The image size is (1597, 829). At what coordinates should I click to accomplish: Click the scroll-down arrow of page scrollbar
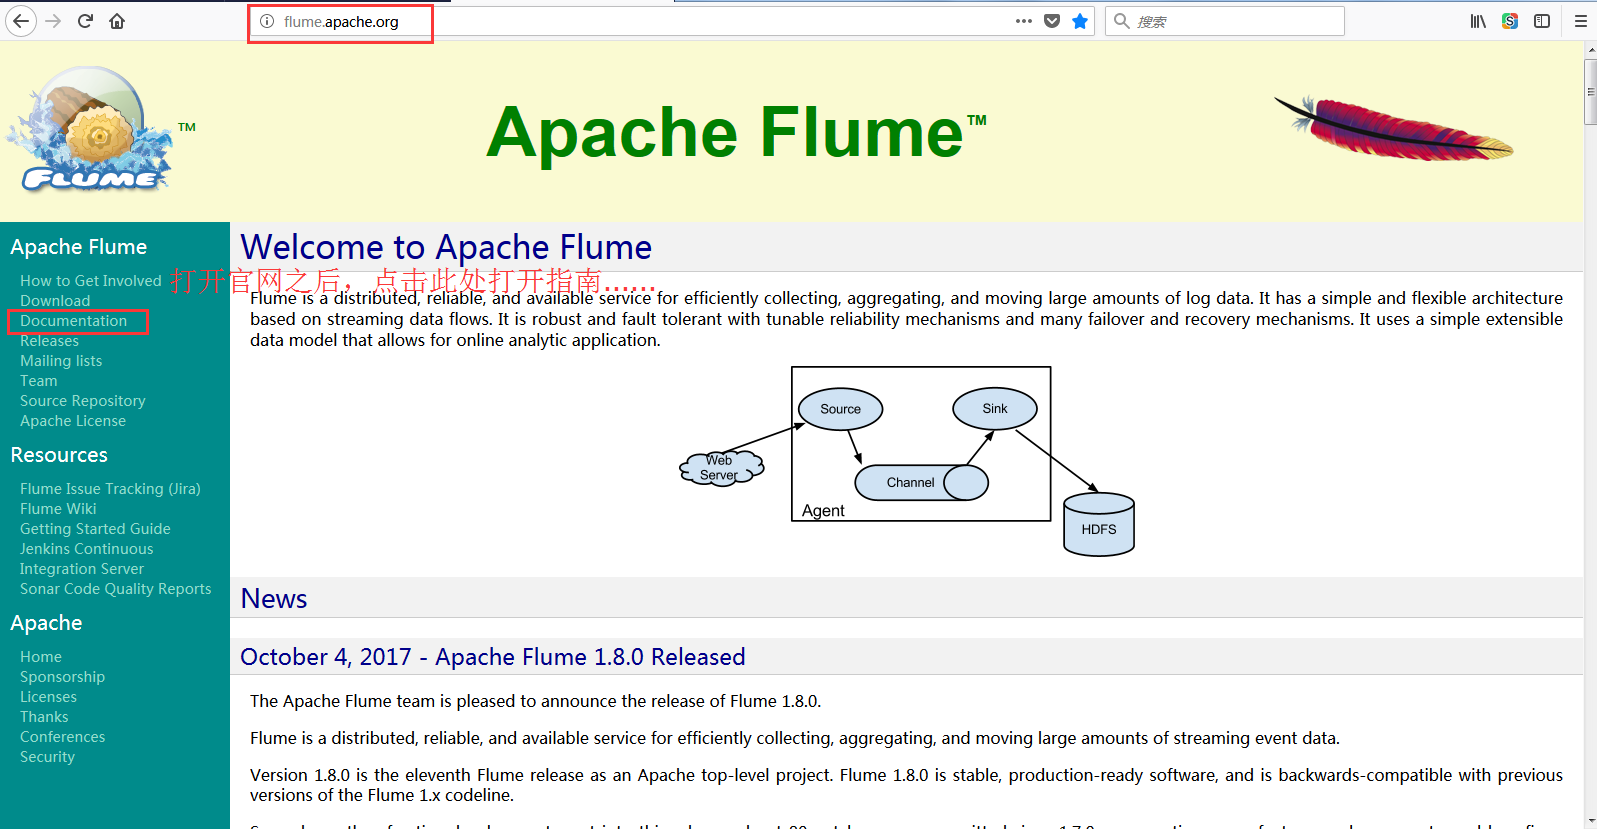pos(1590,821)
